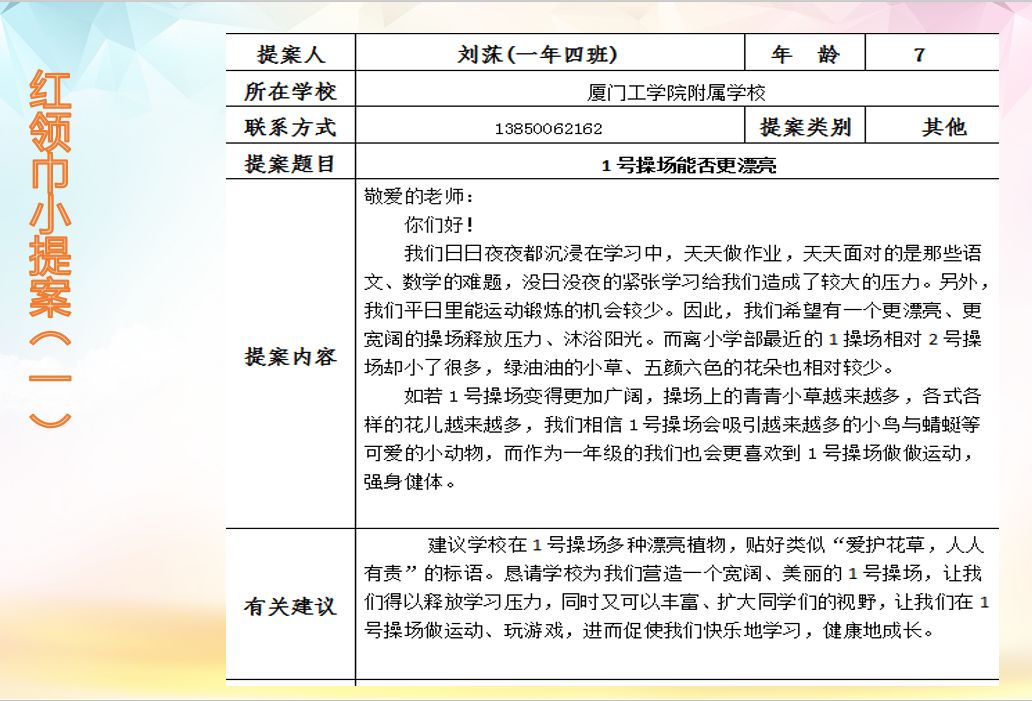The width and height of the screenshot is (1032, 701).
Task: Select the 提案类别 label cell
Action: pos(805,127)
